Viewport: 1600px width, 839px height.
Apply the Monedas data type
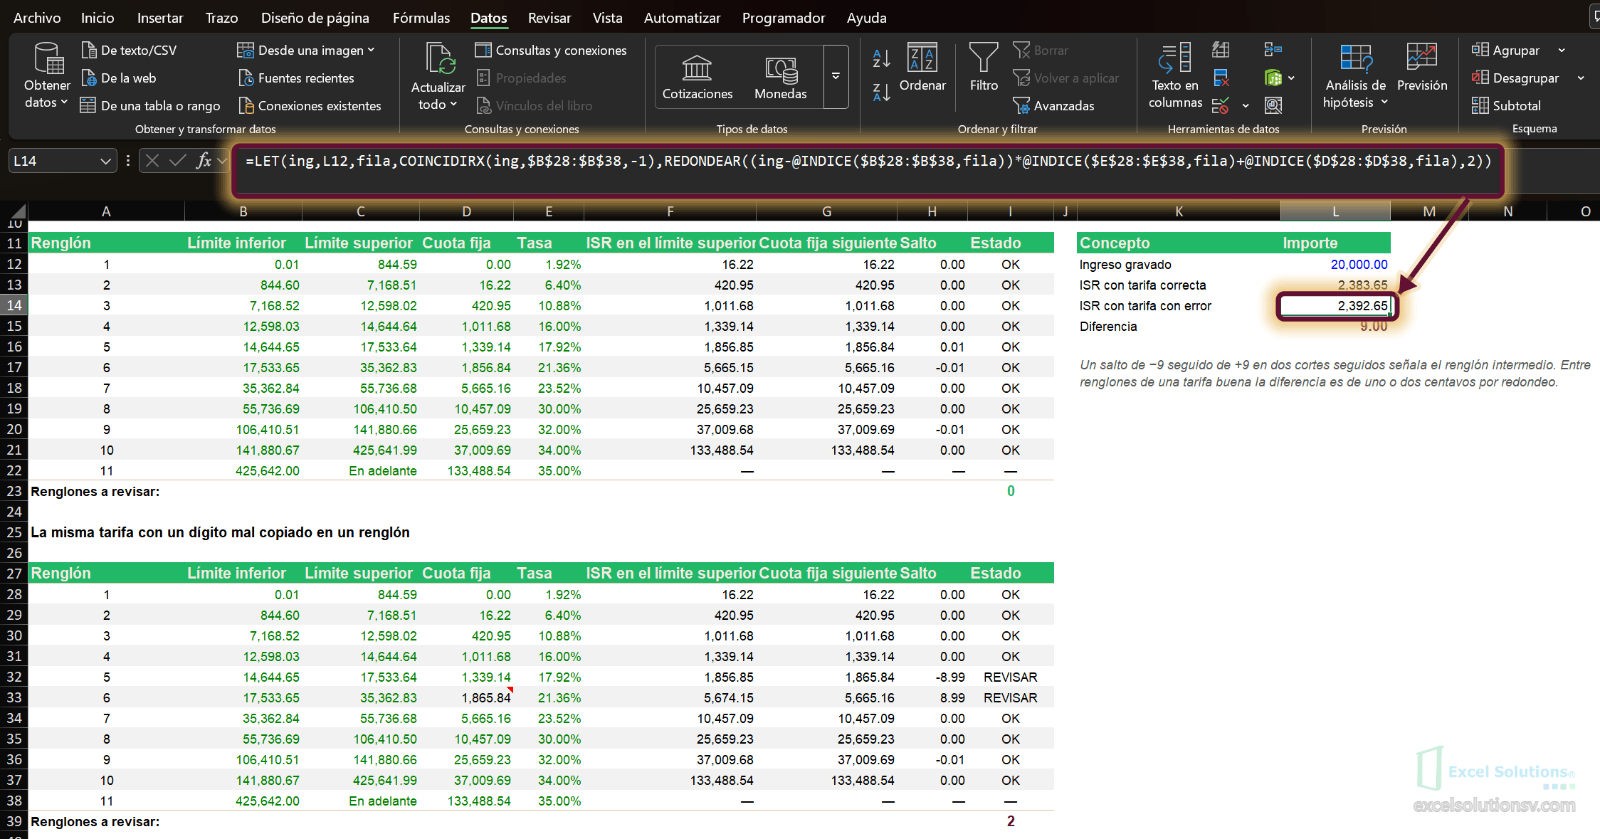click(780, 77)
